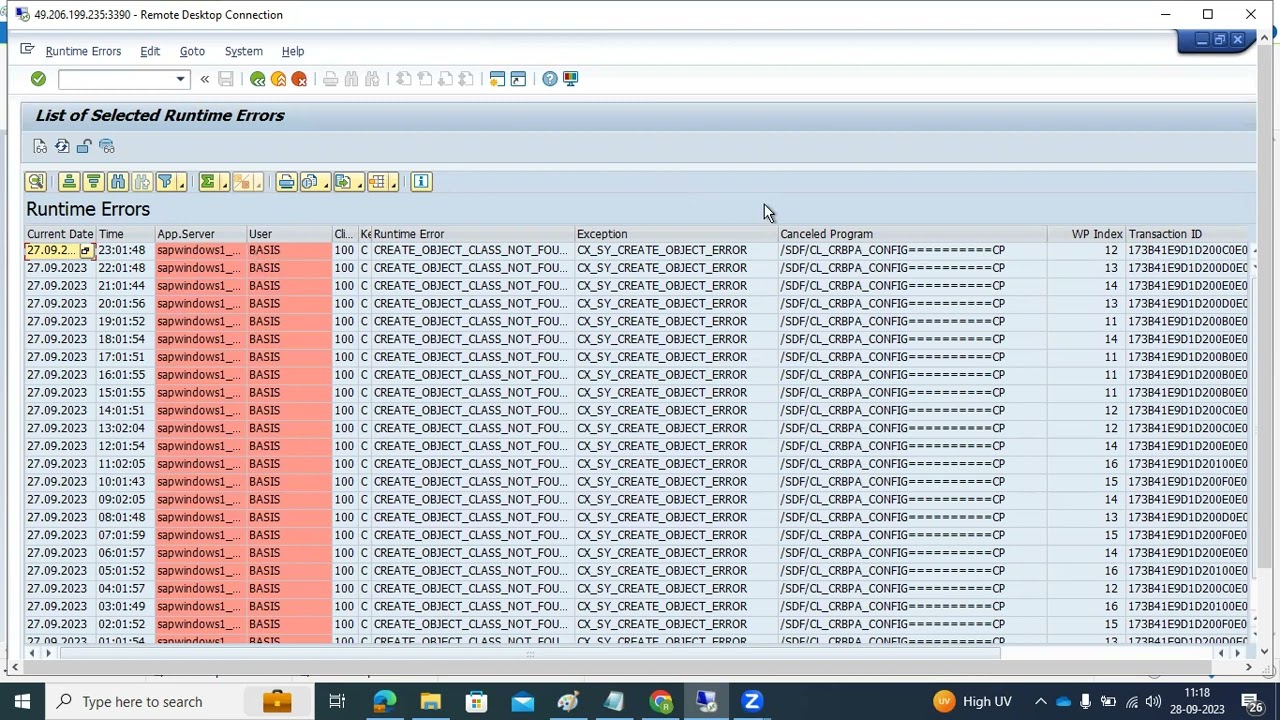1280x720 pixels.
Task: Open the System menu
Action: coord(243,51)
